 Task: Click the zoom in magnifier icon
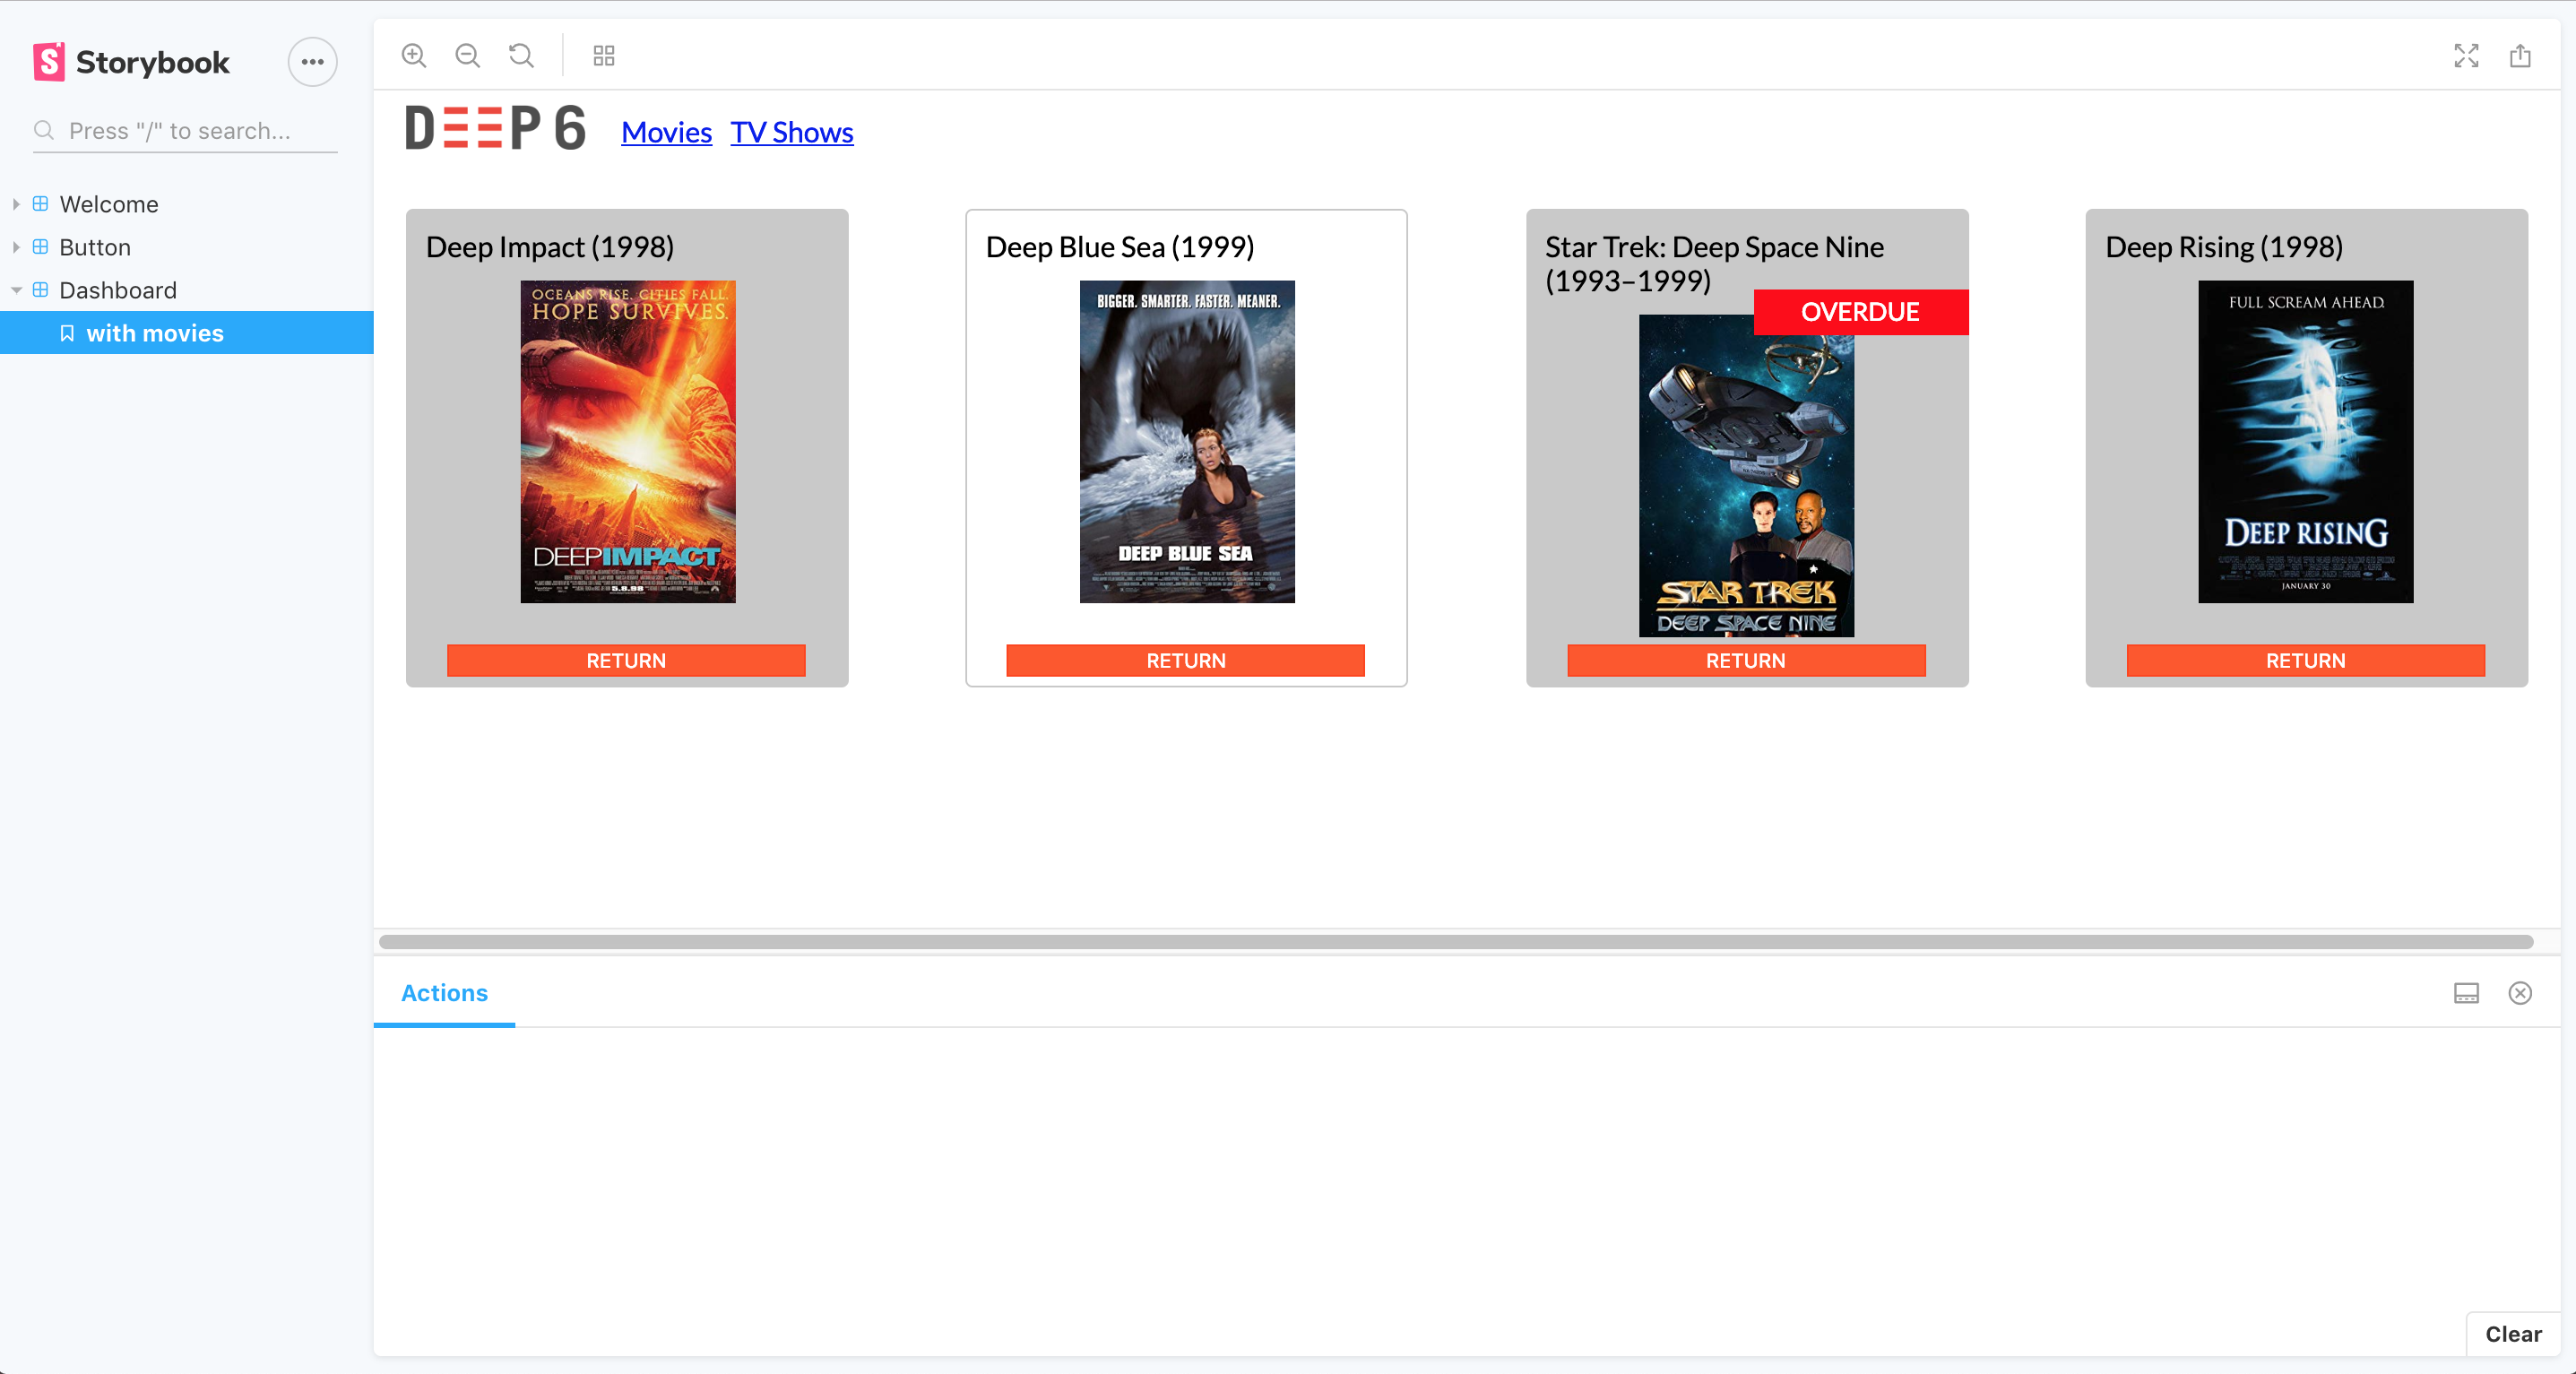[414, 55]
